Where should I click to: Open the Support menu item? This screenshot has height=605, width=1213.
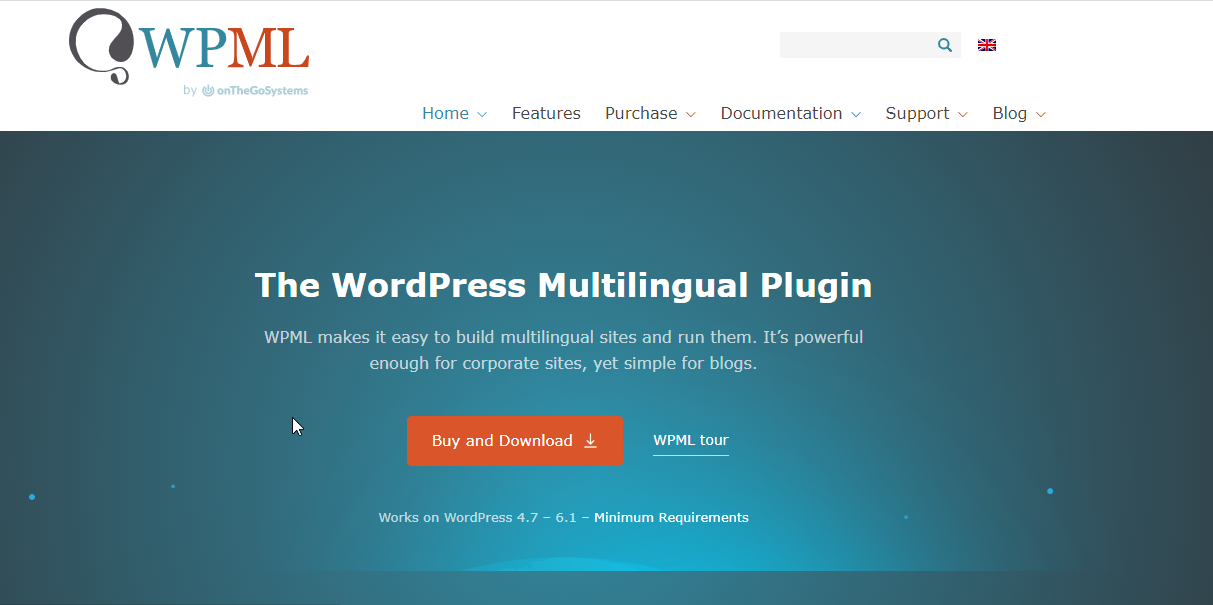pos(917,113)
